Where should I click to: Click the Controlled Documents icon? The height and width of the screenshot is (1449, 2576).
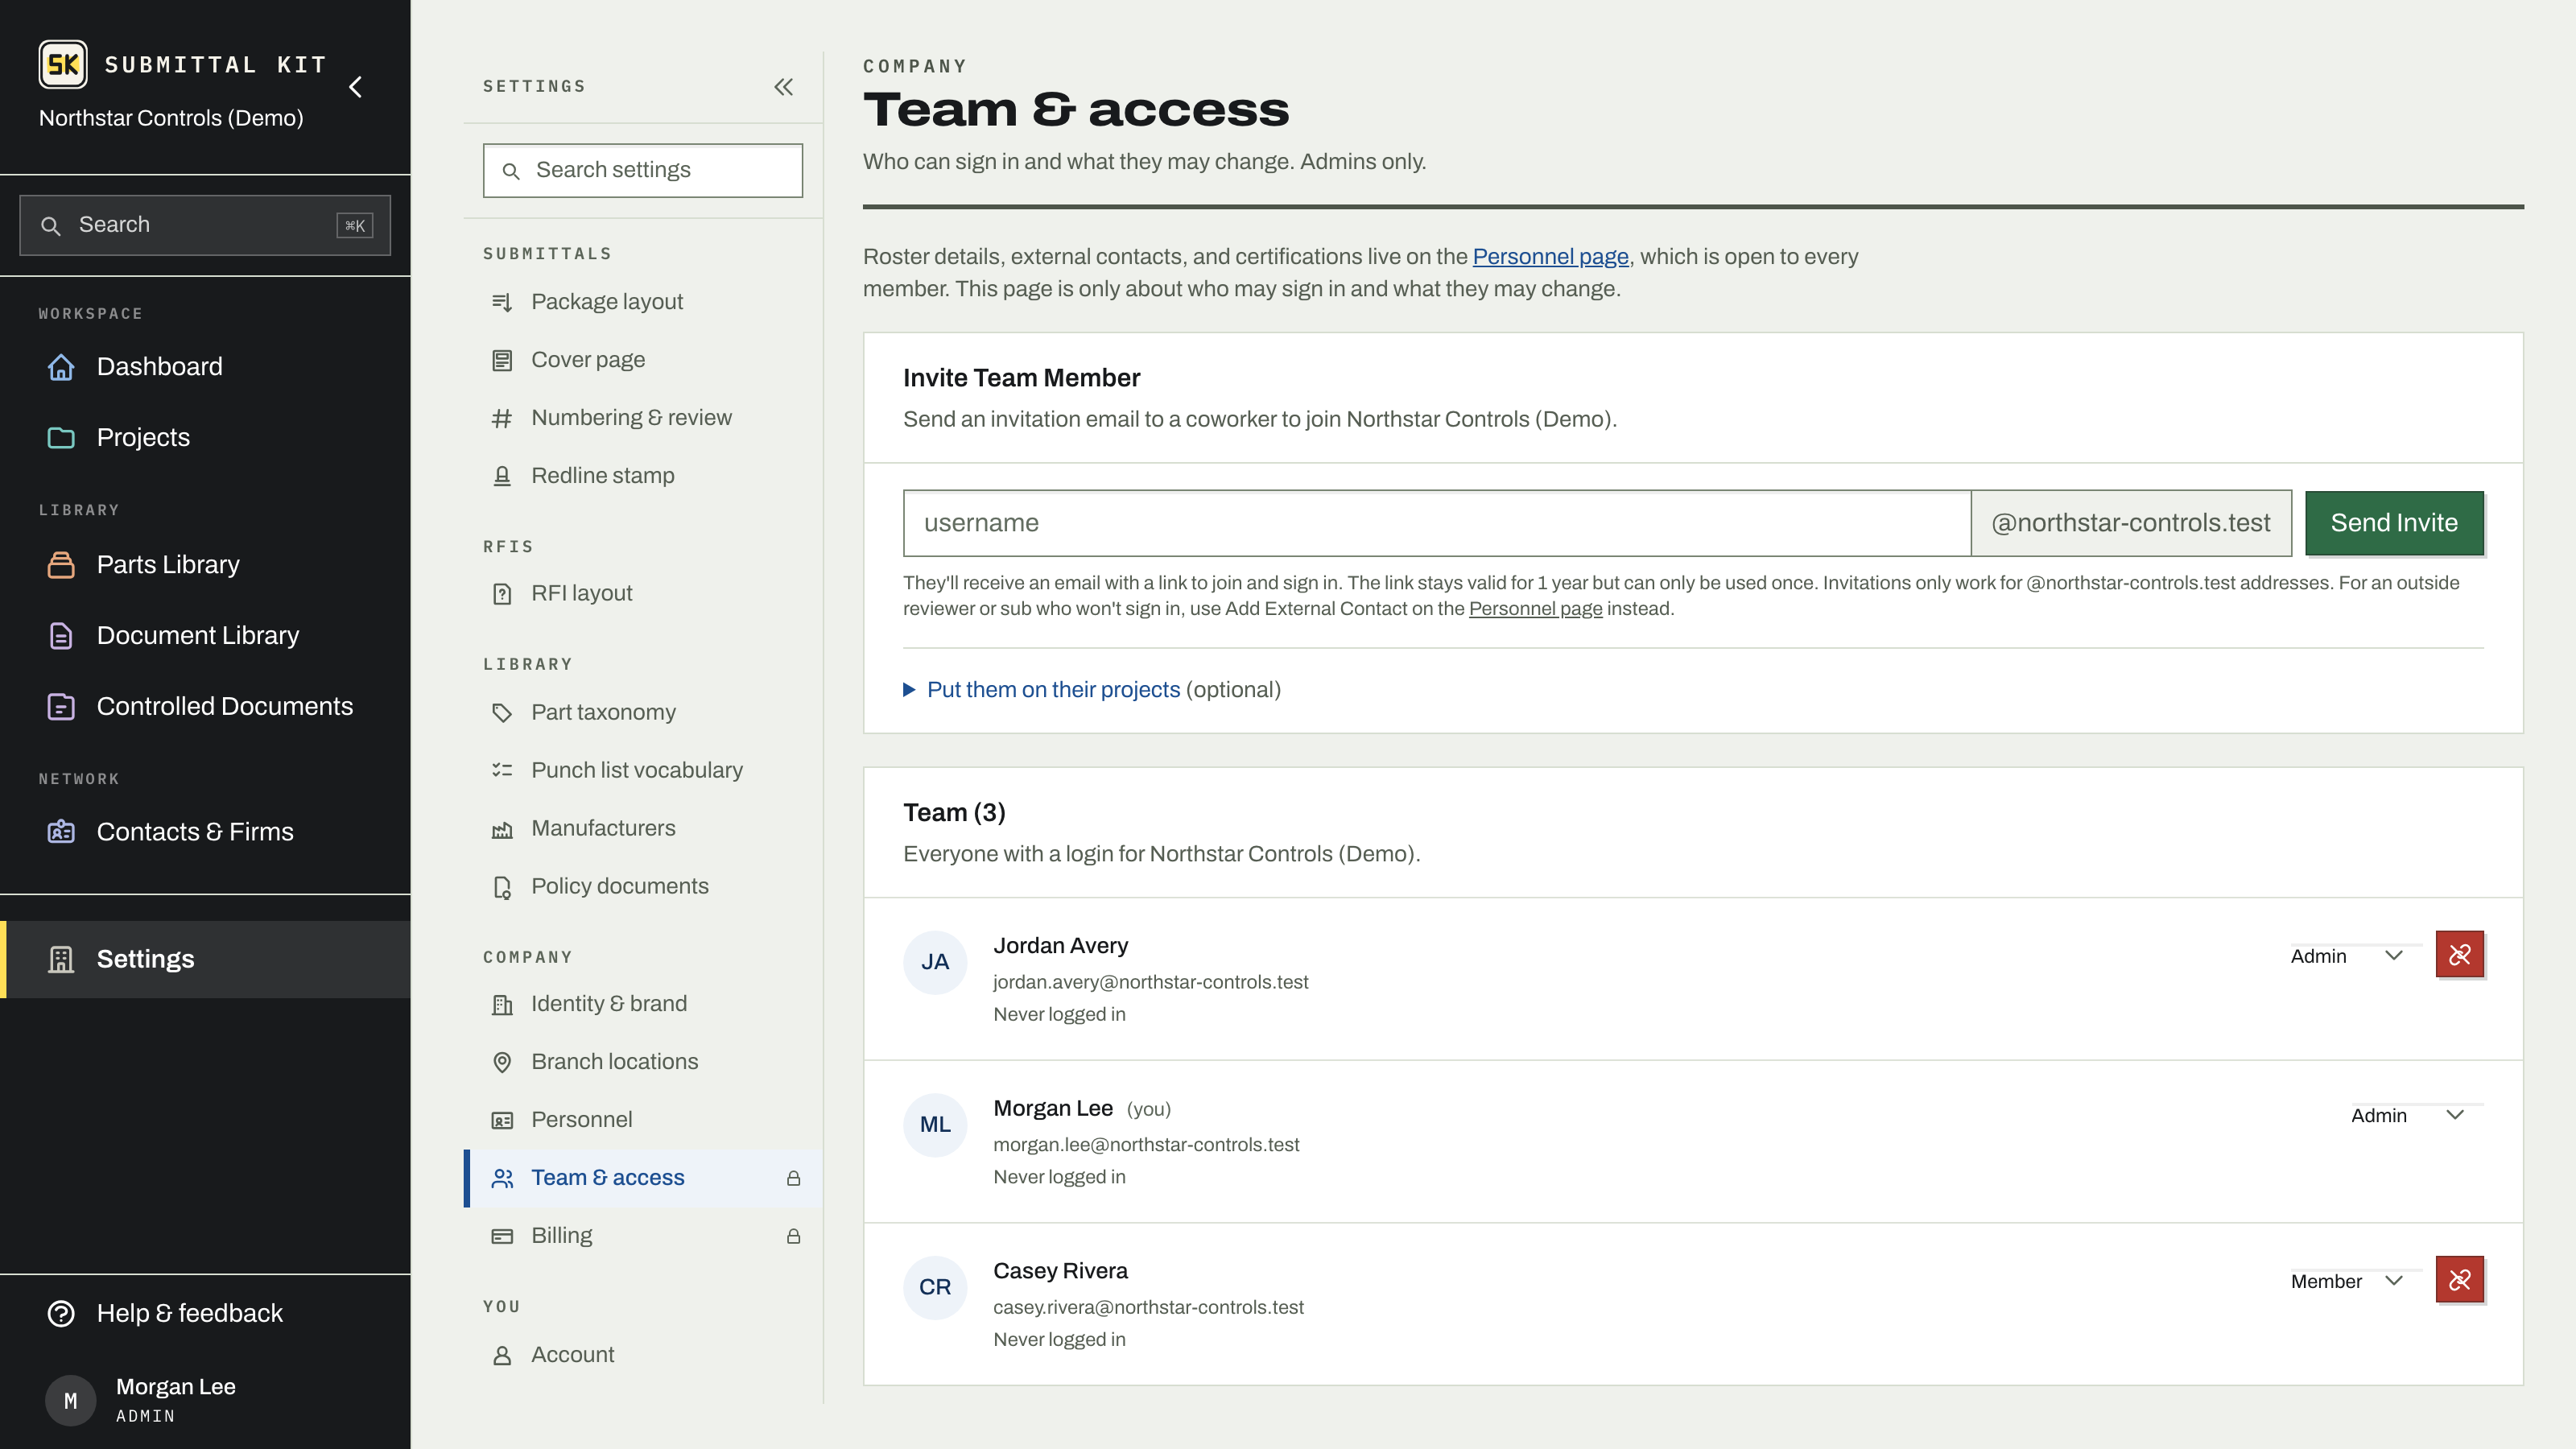(61, 707)
